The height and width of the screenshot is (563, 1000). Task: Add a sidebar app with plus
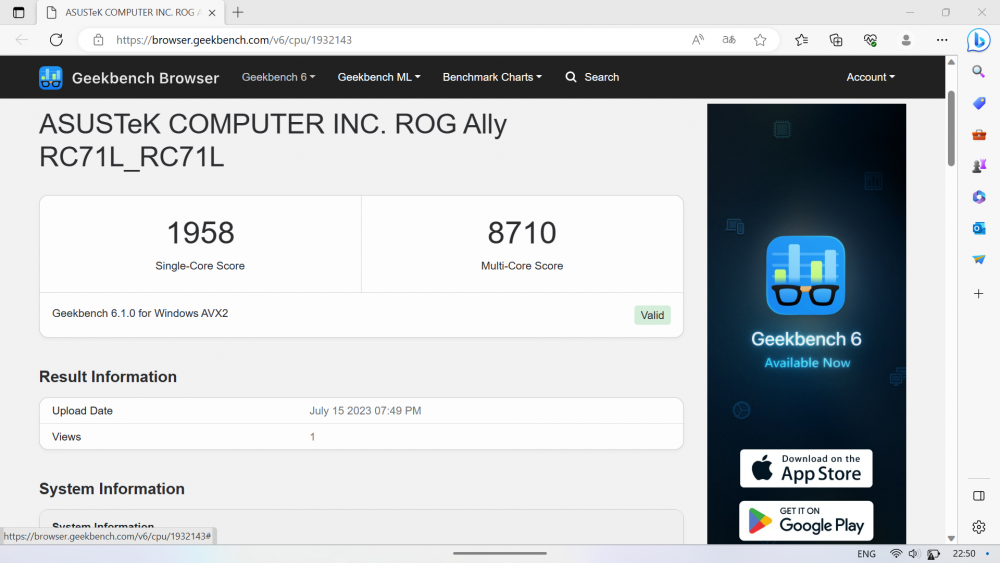(978, 294)
